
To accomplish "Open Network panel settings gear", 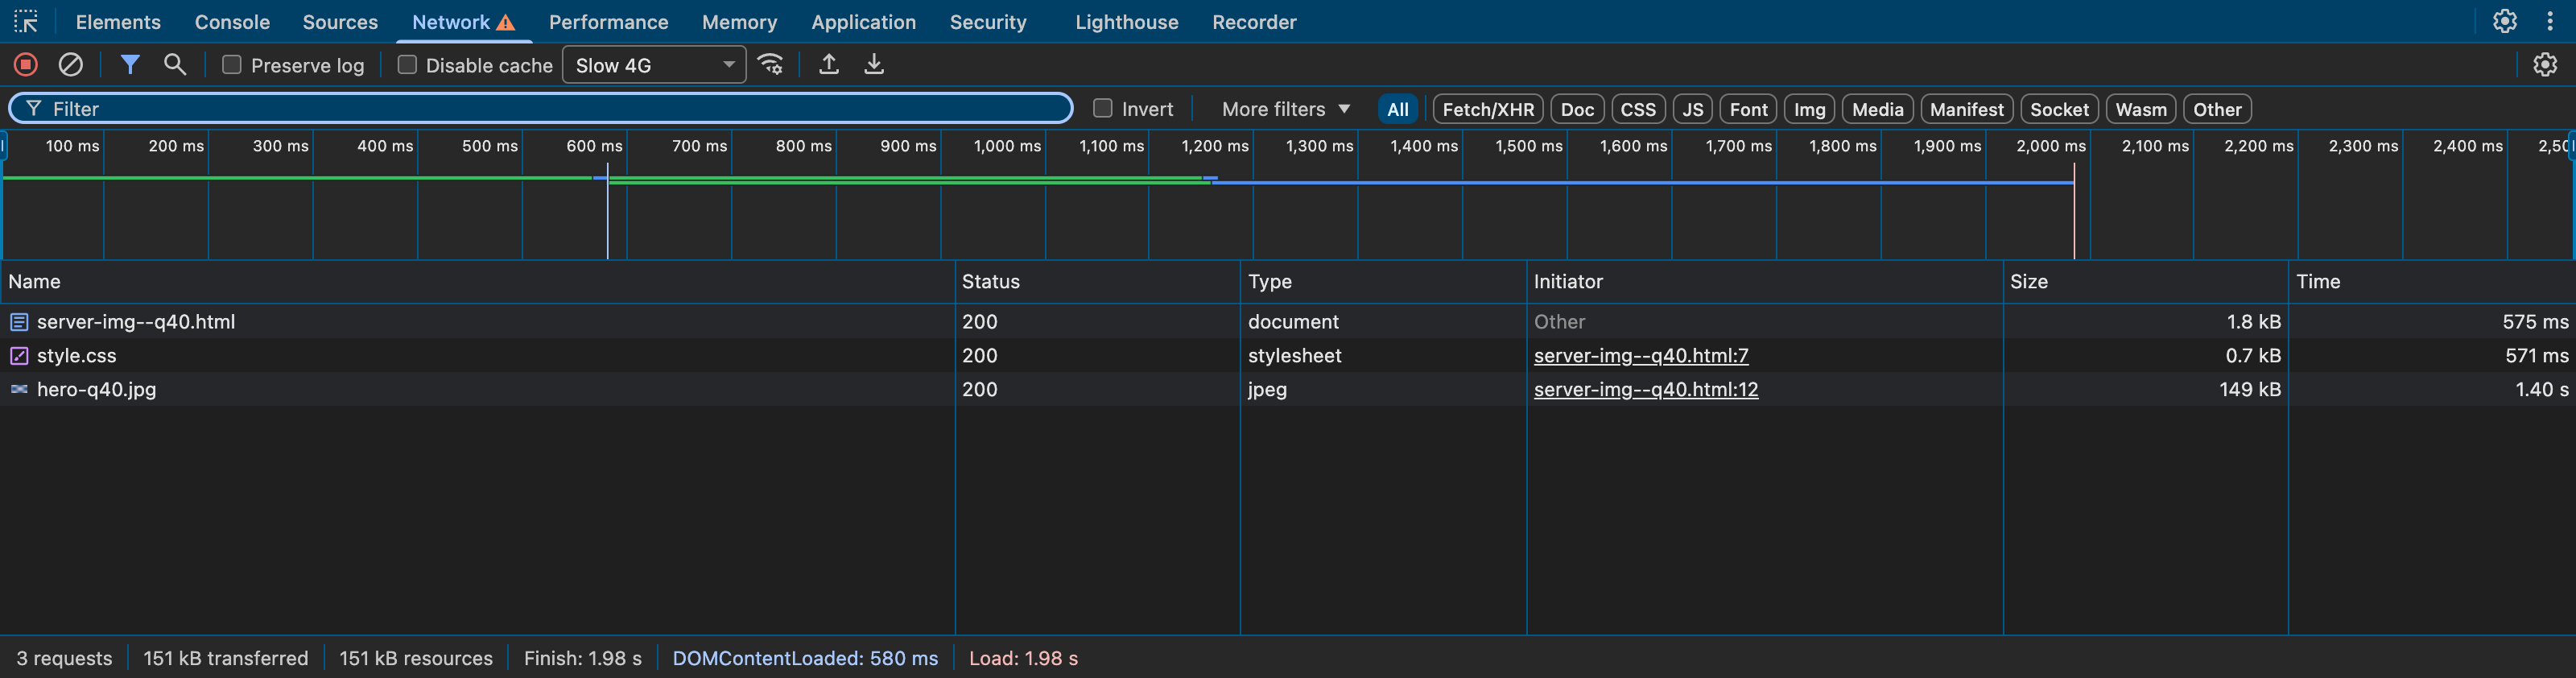I will (2545, 65).
